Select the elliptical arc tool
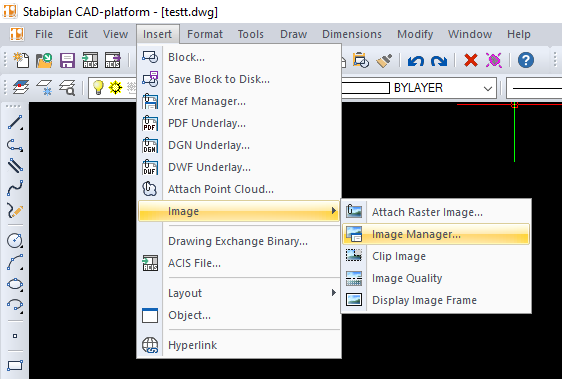 [15, 306]
